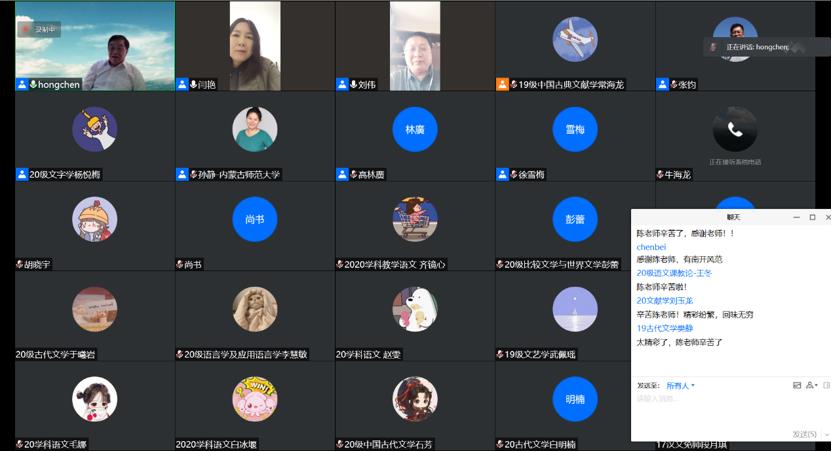Click the muted mic icon beside 闫艳
832x452 pixels.
coord(193,85)
